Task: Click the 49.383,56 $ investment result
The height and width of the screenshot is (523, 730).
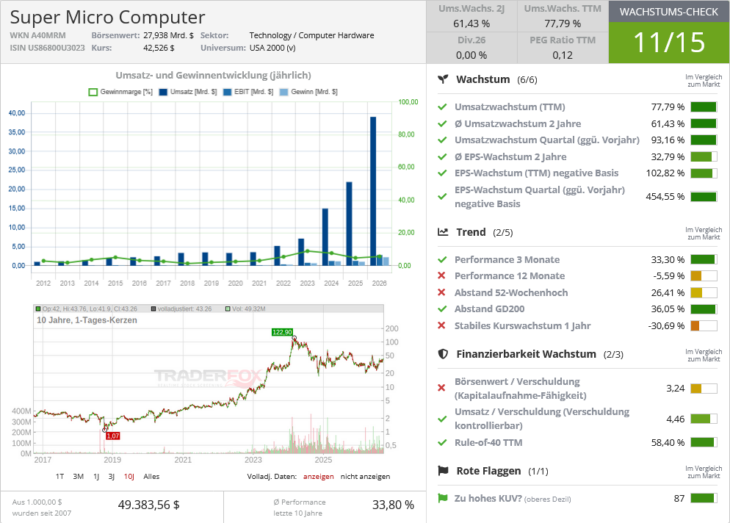Action: point(149,505)
